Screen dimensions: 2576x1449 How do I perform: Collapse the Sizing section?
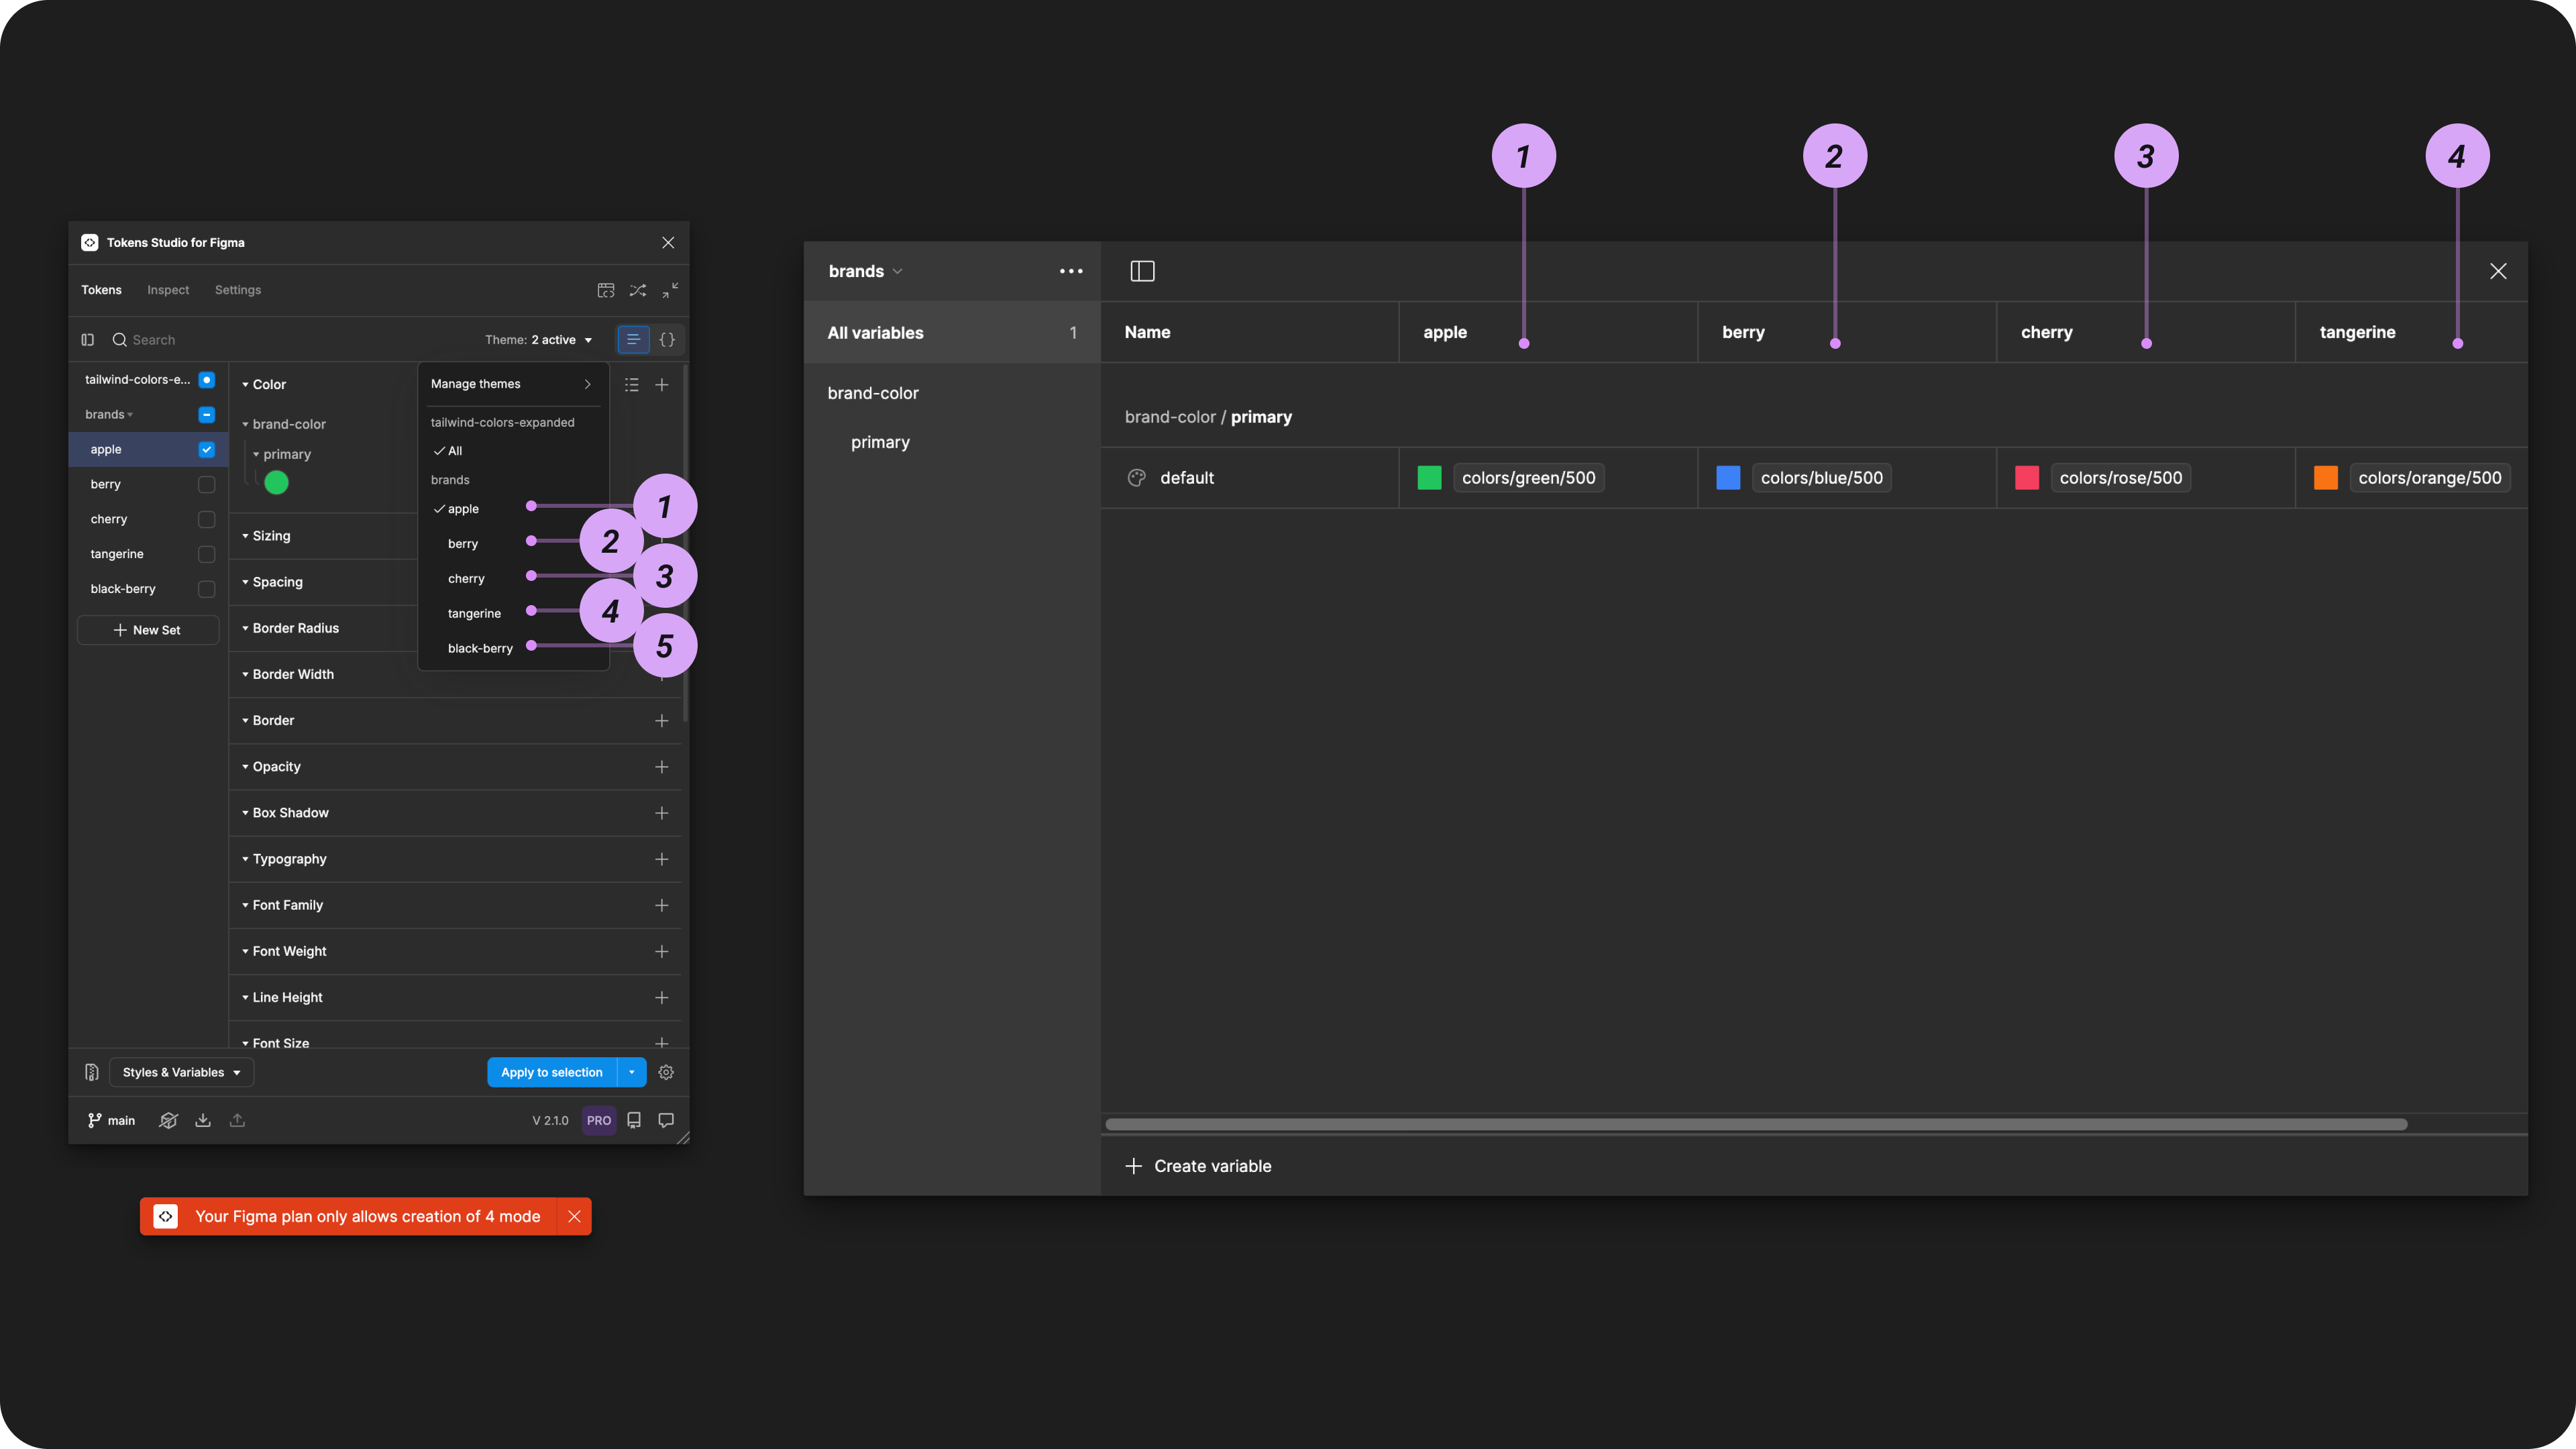(x=245, y=536)
